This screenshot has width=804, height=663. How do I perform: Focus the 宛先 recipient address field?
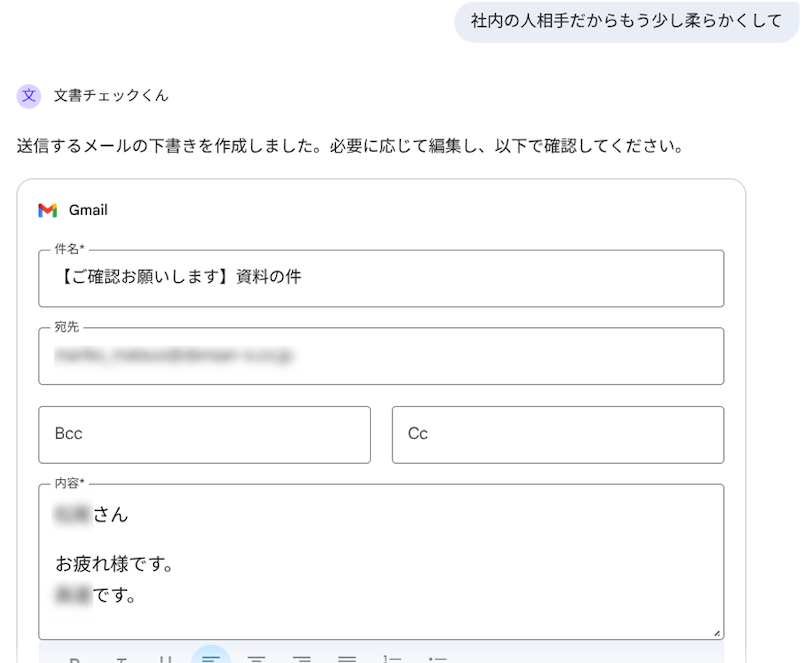point(381,356)
